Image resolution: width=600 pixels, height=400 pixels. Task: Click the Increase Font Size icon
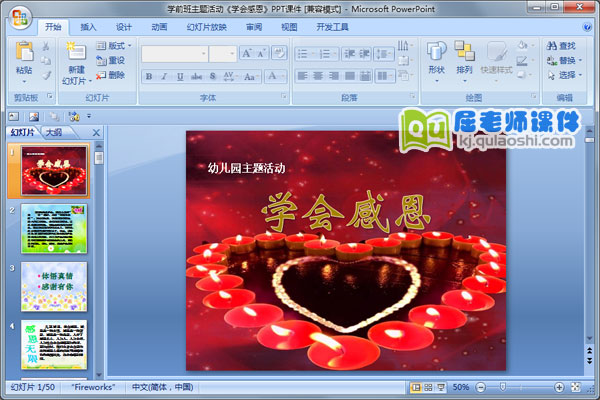click(246, 53)
